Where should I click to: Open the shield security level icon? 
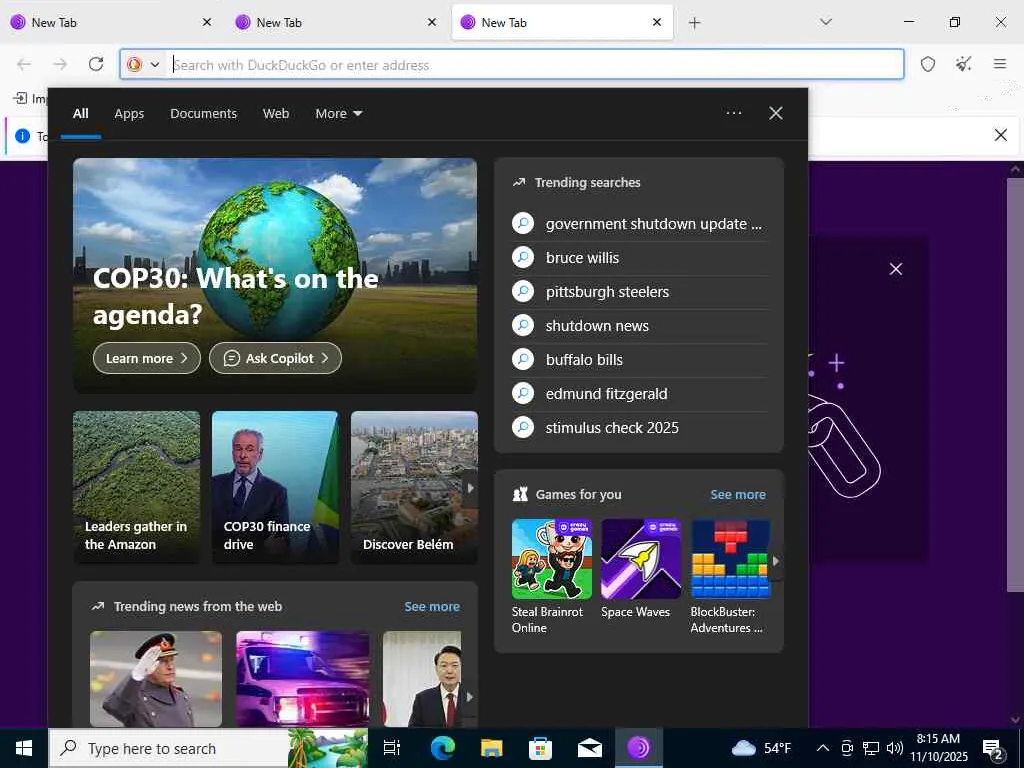[928, 64]
